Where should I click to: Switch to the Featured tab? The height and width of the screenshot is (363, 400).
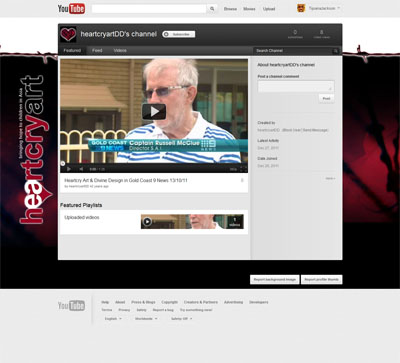72,50
